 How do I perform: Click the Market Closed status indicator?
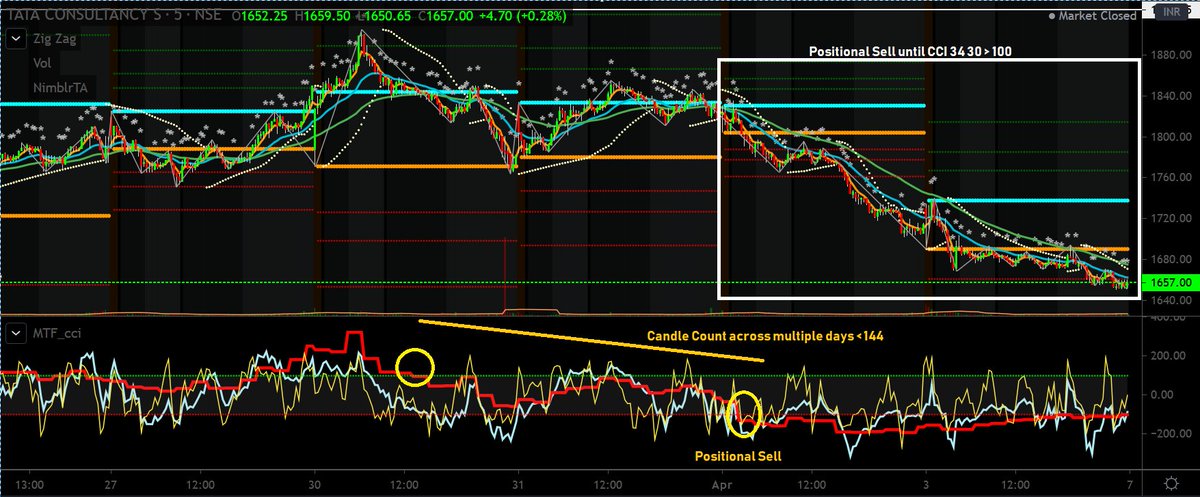(x=1093, y=15)
